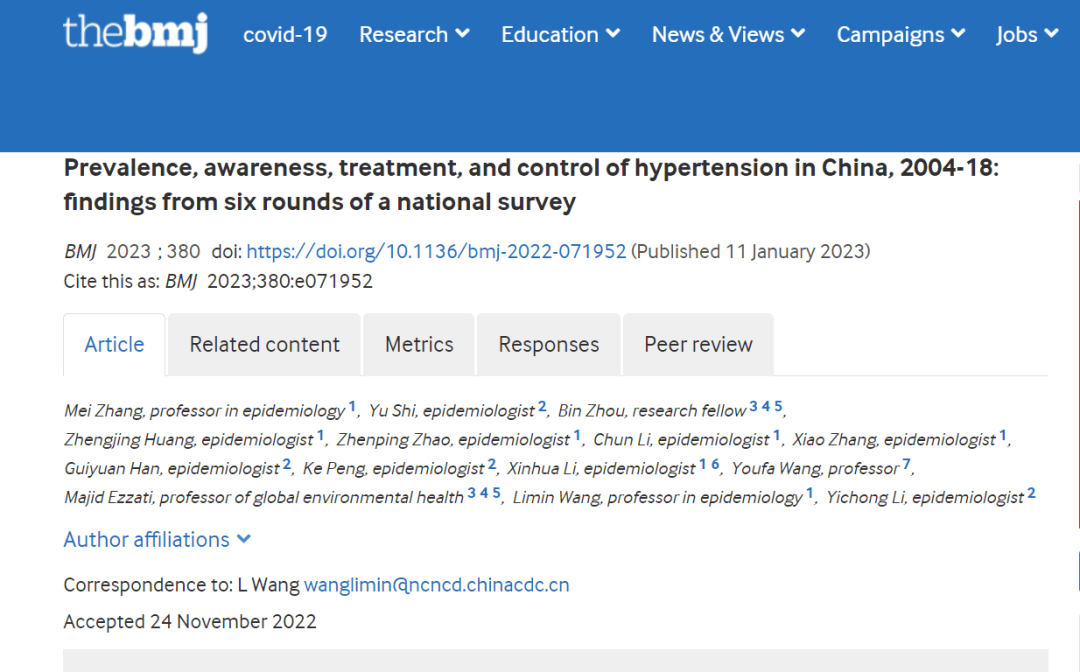Select the covid-19 navigation item

coord(285,34)
